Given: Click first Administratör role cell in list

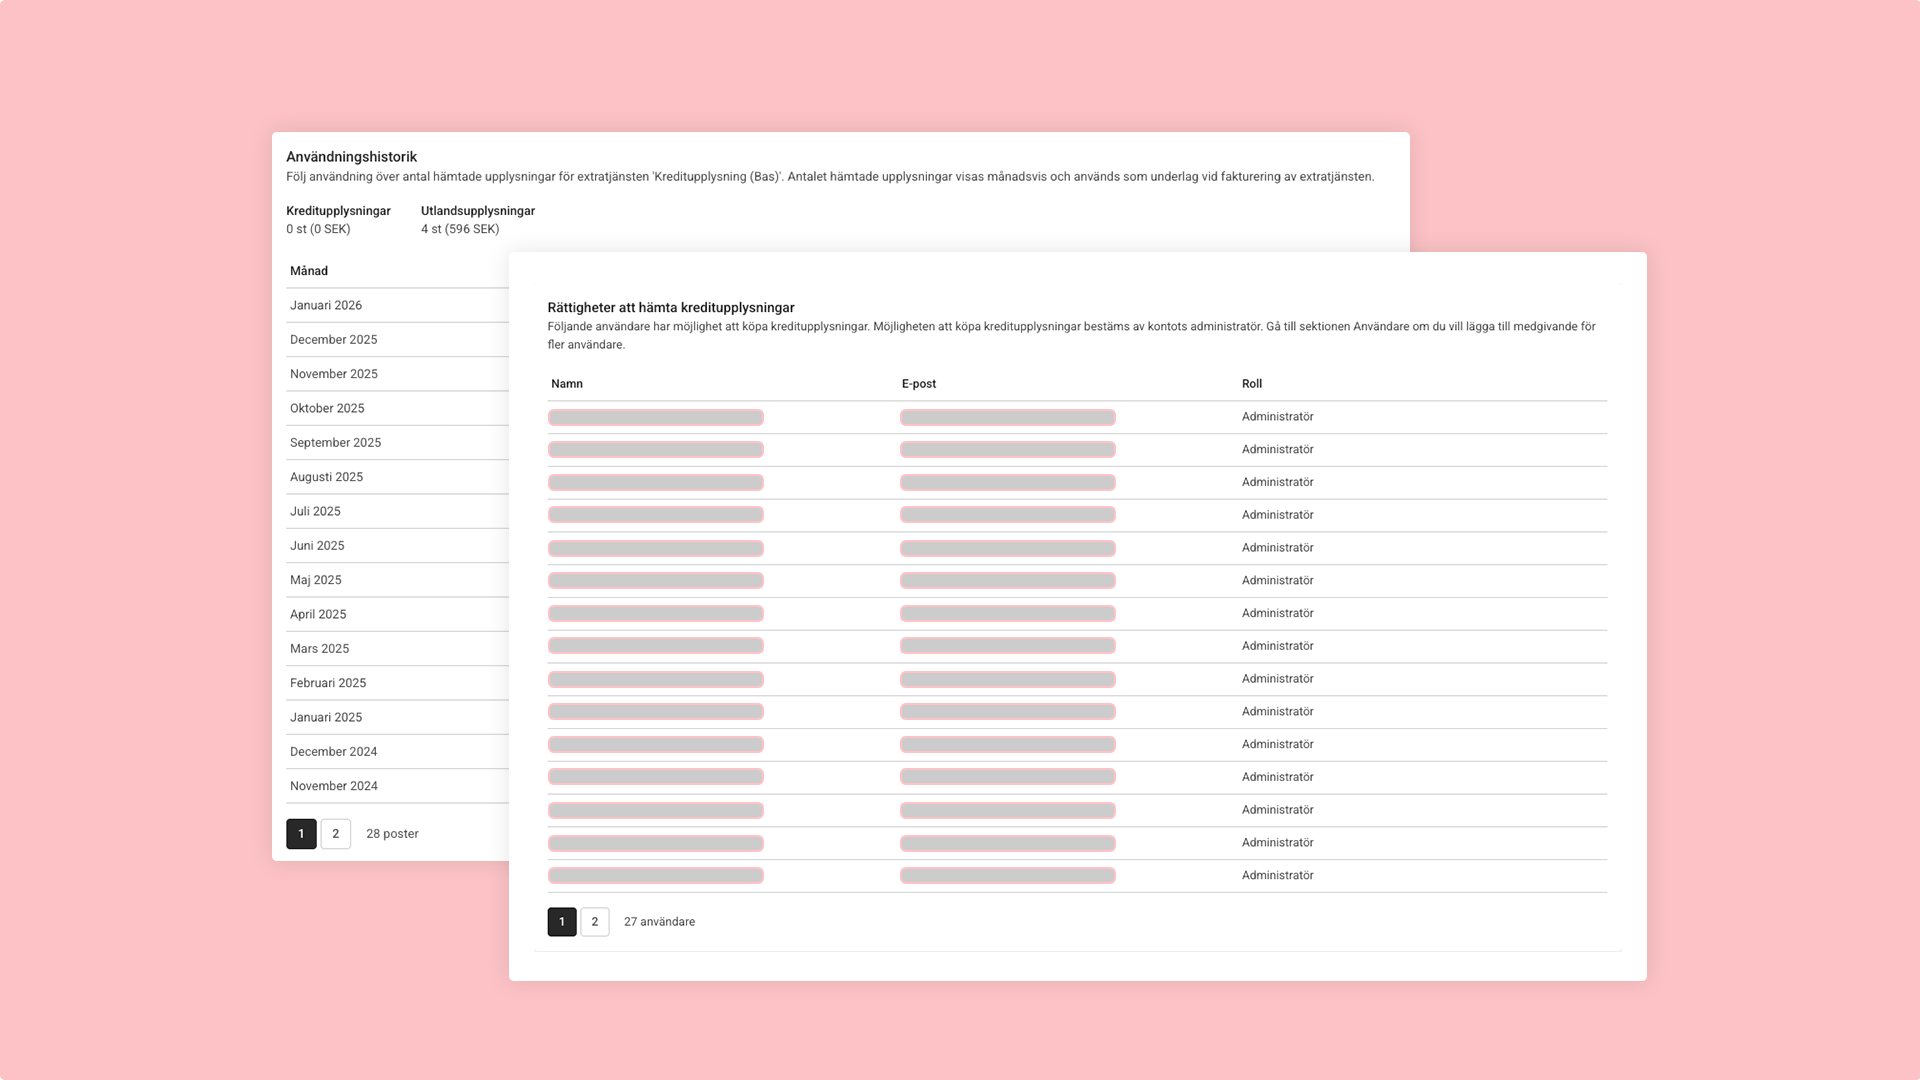Looking at the screenshot, I should [1277, 417].
